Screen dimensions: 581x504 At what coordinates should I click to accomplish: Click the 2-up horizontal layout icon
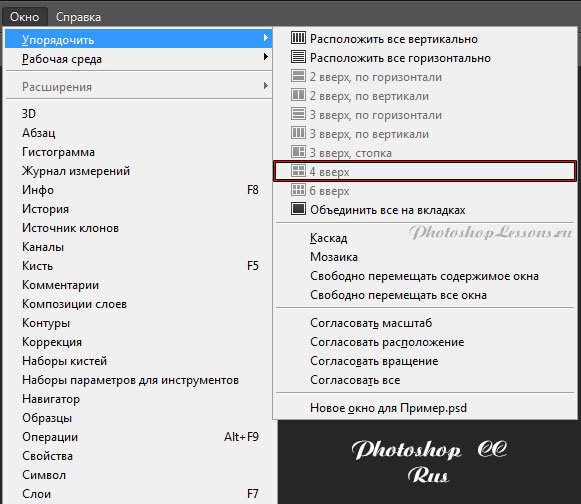tap(298, 76)
